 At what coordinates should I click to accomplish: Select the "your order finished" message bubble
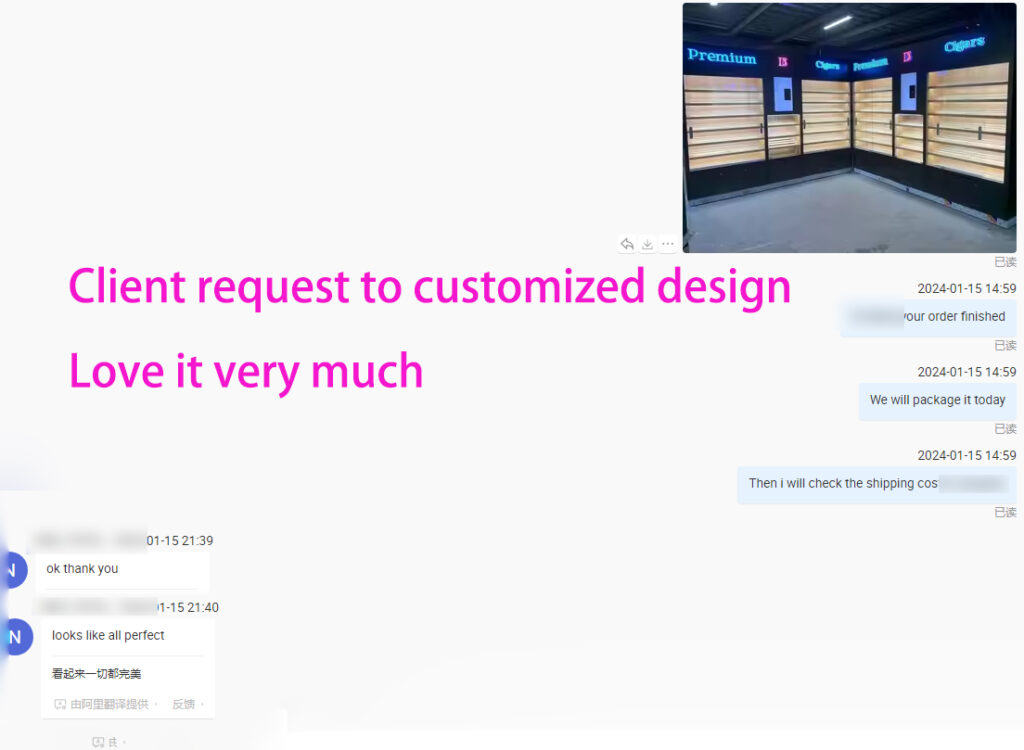(x=928, y=317)
